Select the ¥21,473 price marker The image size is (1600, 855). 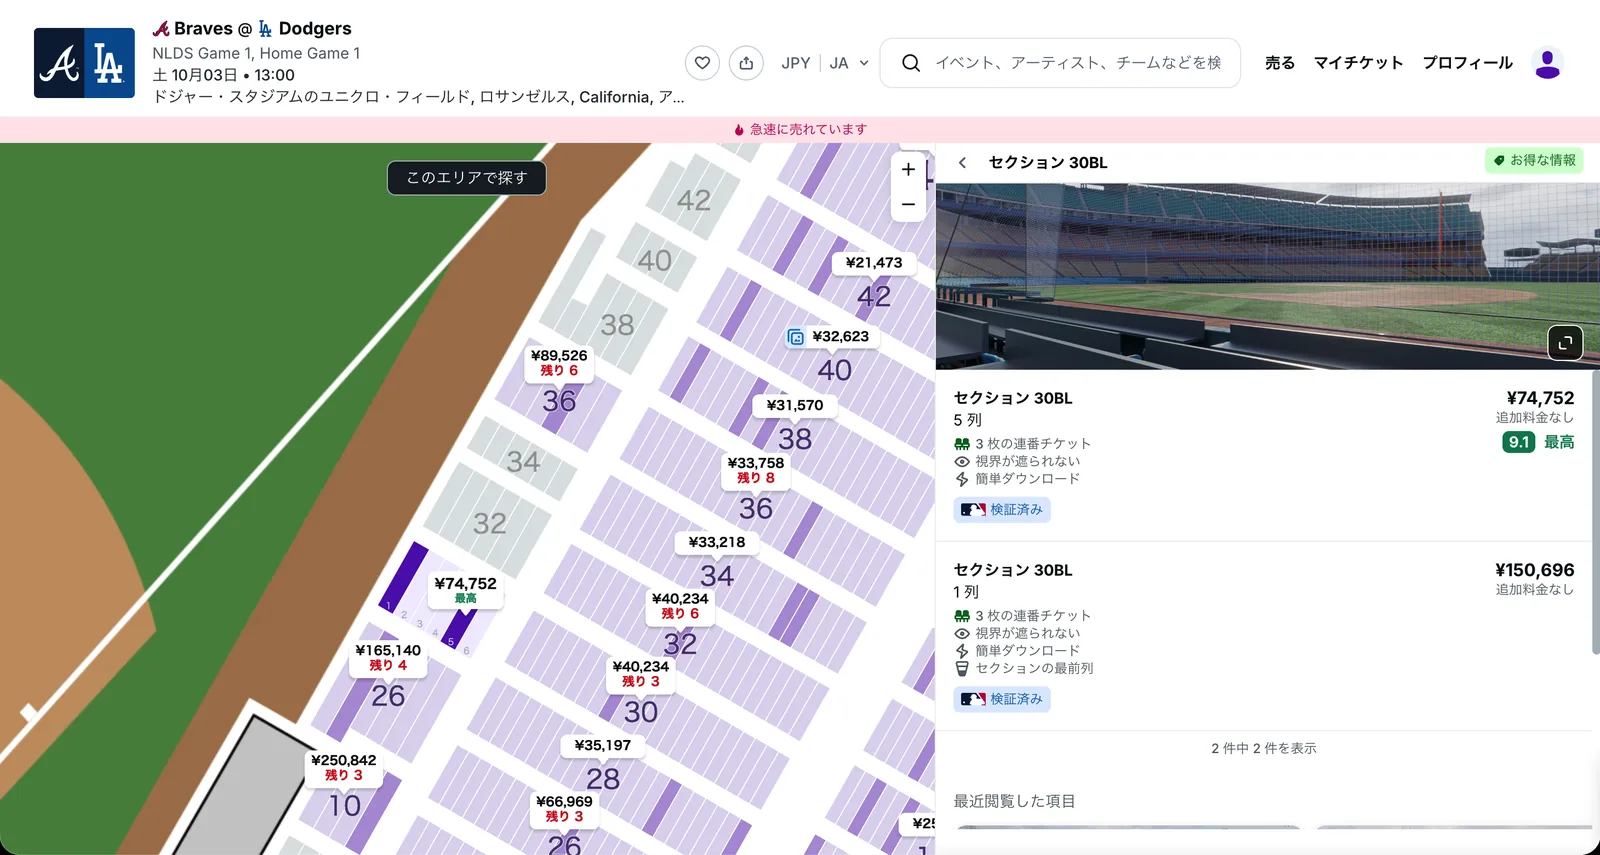(x=874, y=263)
